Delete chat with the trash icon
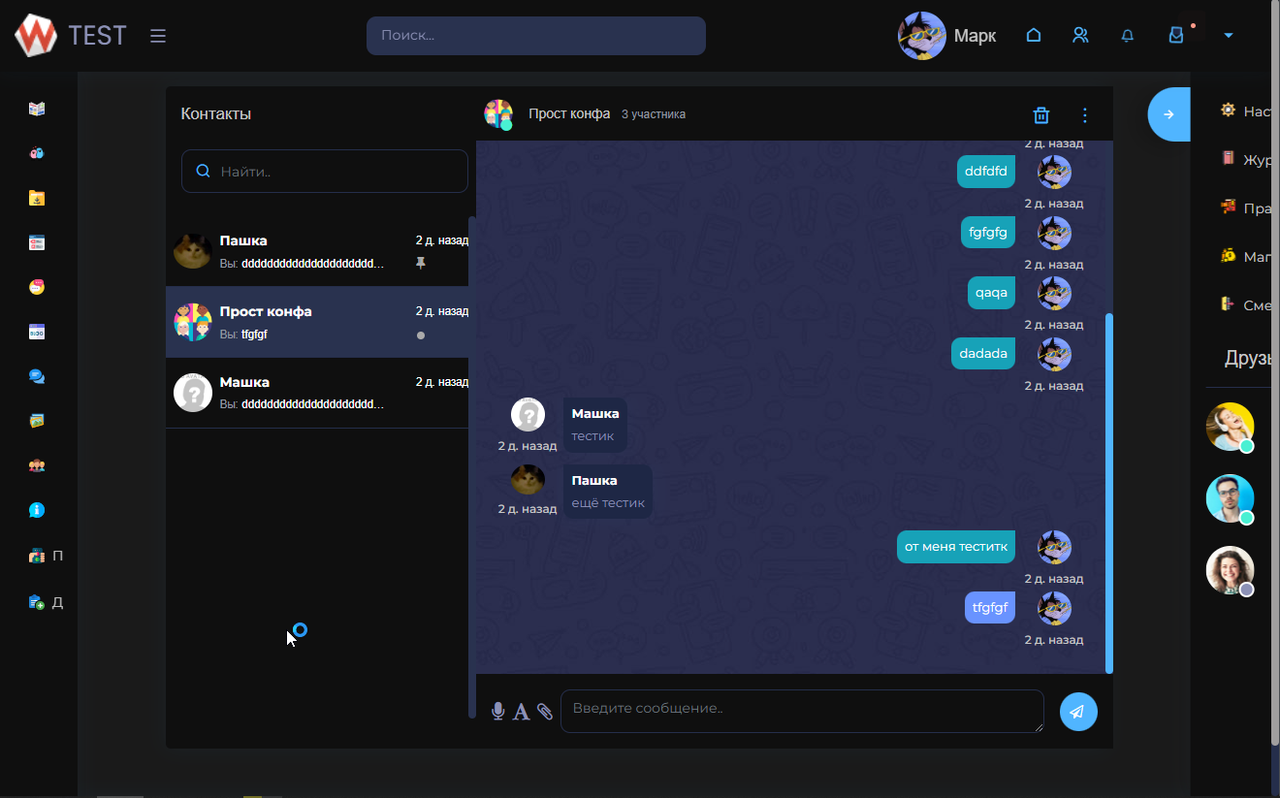Screen dimensions: 1280x798 (1041, 115)
